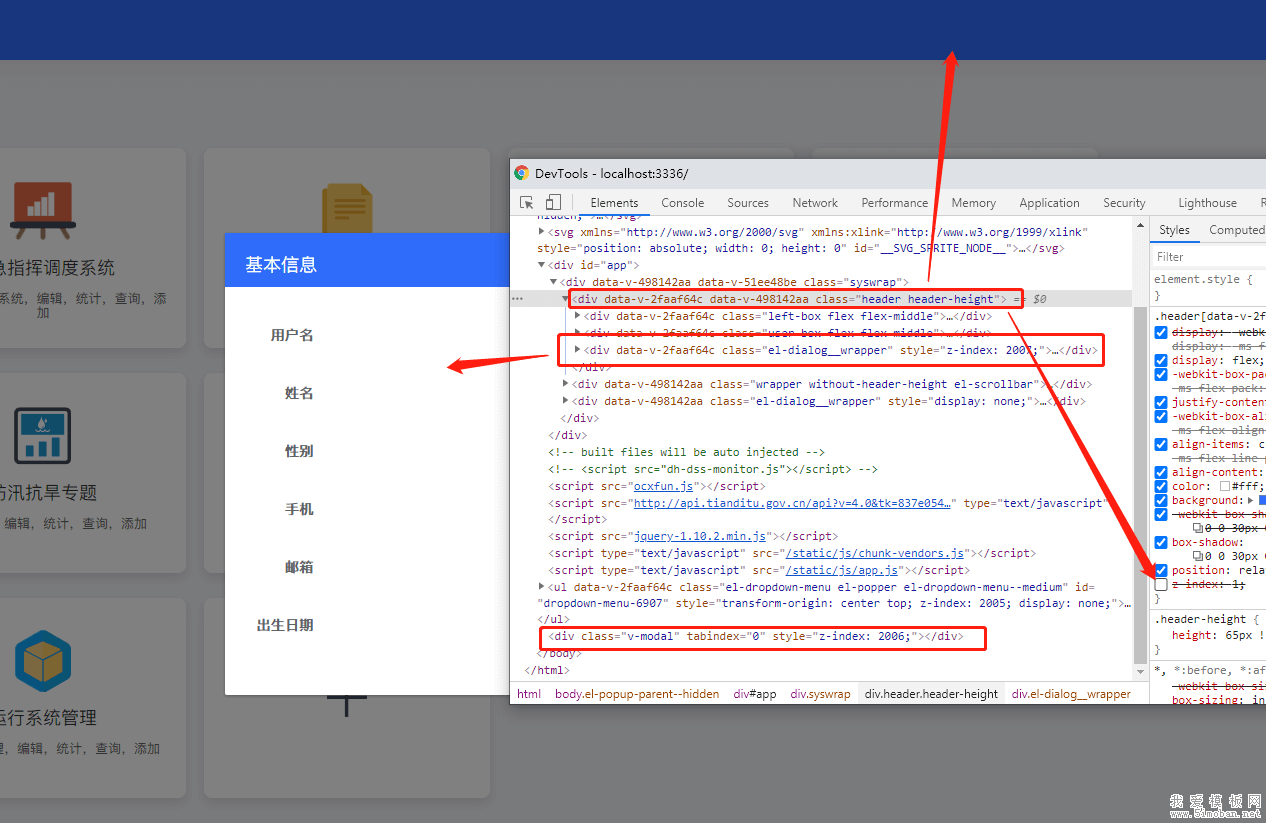Click the Elements panel scrollbar up arrow

(x=1140, y=225)
